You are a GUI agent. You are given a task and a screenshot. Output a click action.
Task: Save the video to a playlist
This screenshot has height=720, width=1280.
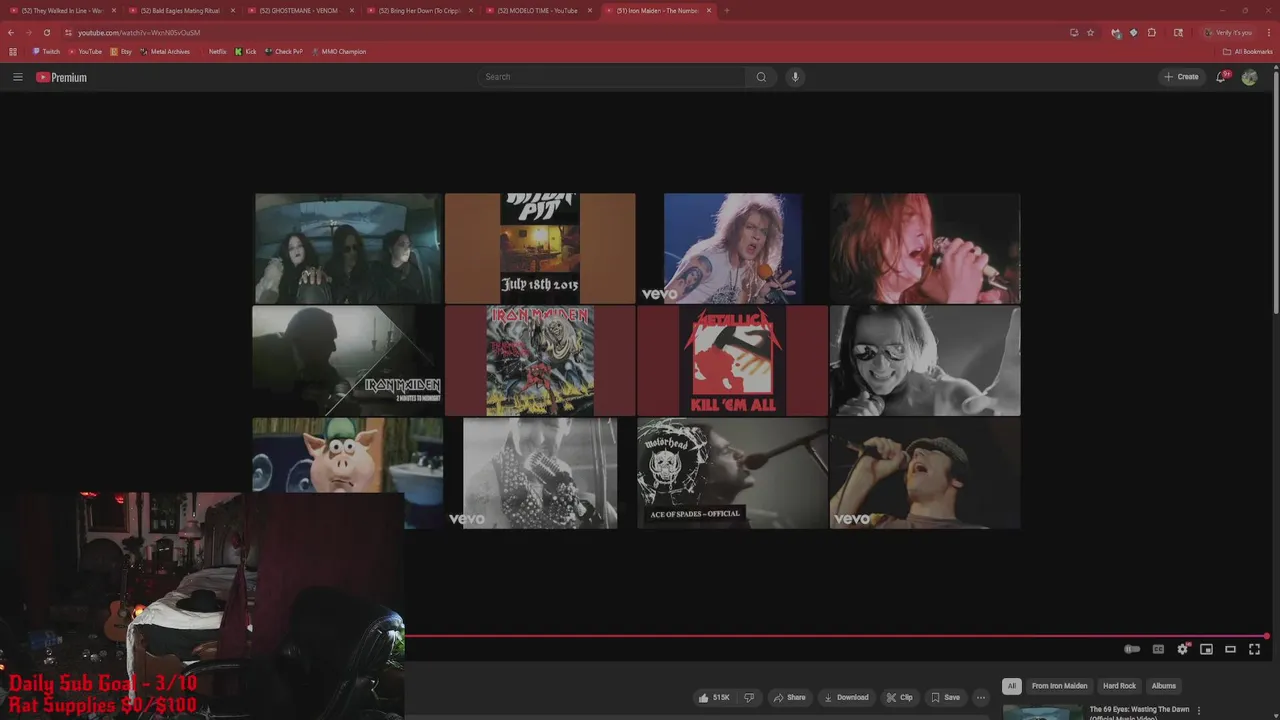[946, 697]
